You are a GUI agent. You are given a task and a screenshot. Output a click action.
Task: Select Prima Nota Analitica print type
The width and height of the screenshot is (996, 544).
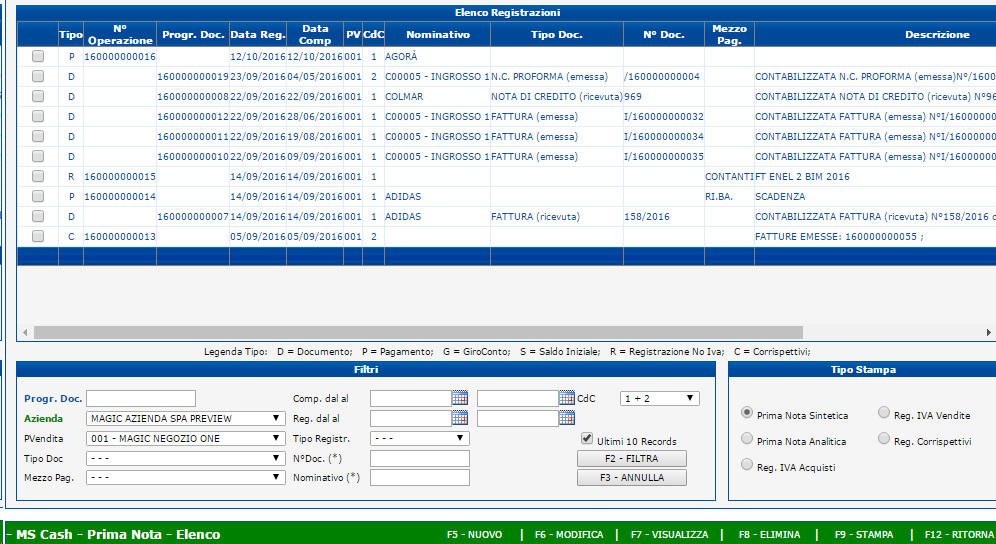(747, 439)
